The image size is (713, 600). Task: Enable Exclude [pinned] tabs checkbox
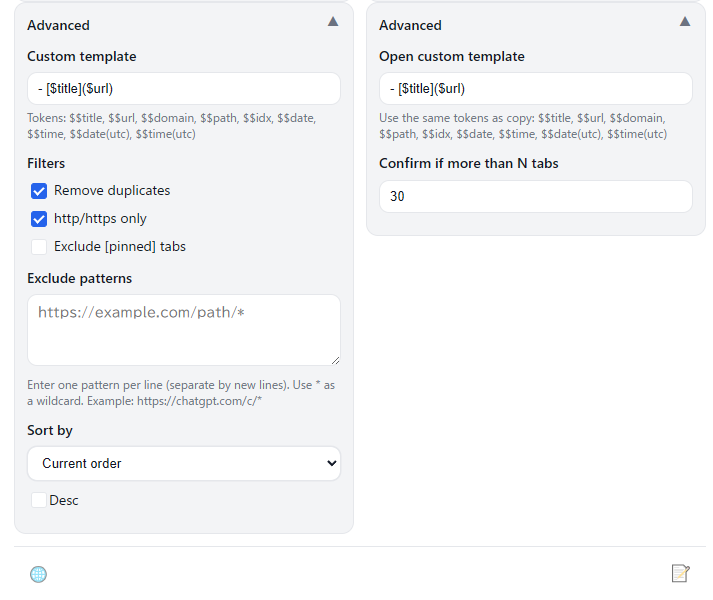39,247
